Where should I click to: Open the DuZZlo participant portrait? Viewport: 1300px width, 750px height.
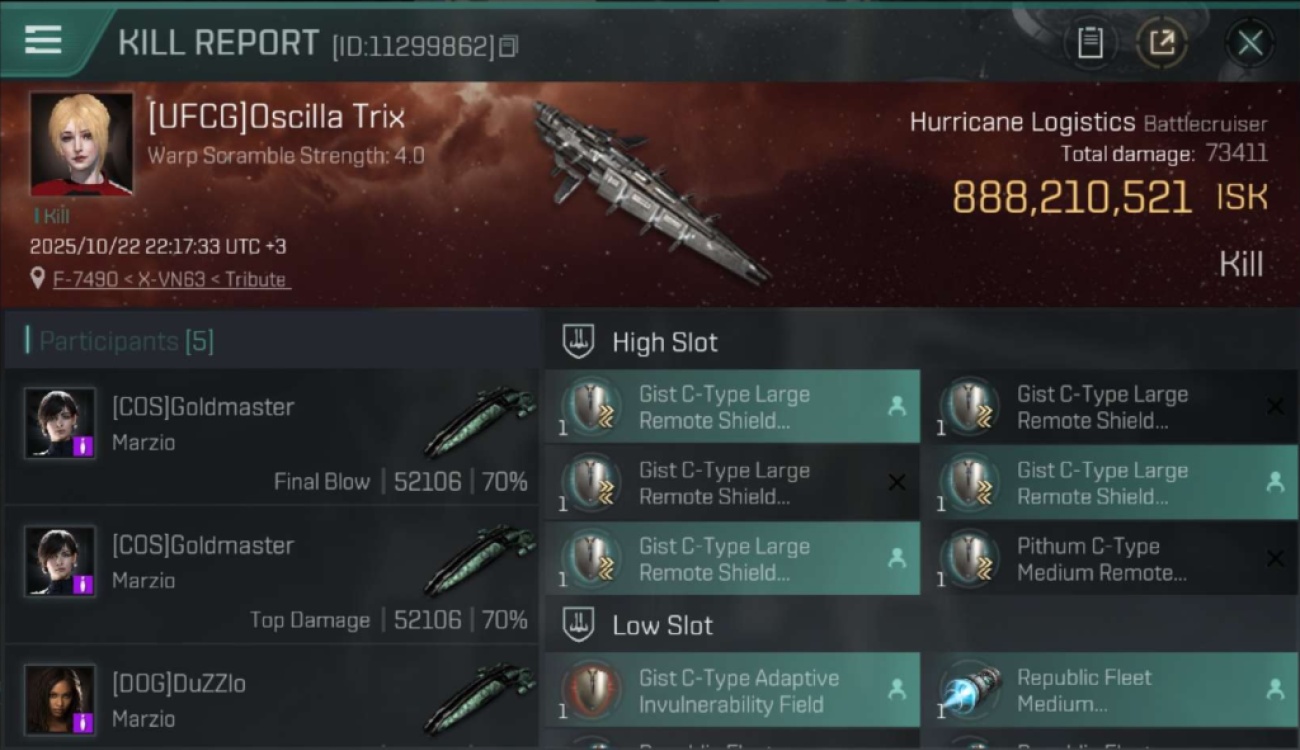point(60,699)
